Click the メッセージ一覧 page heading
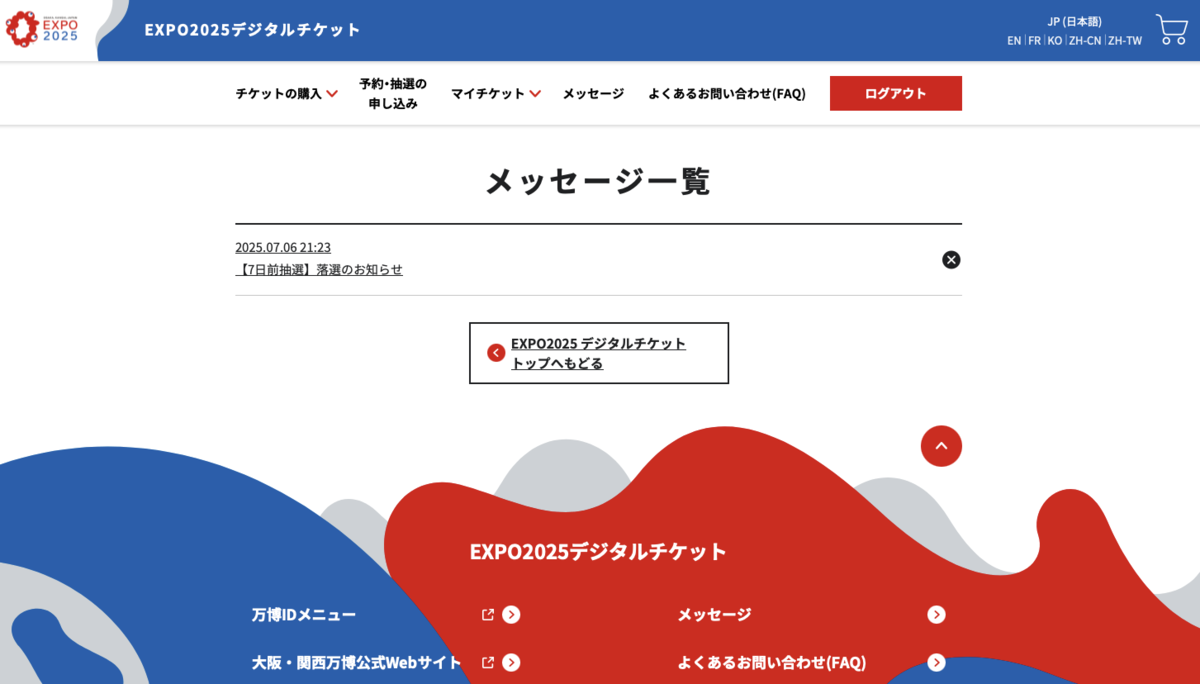1200x684 pixels. point(598,181)
